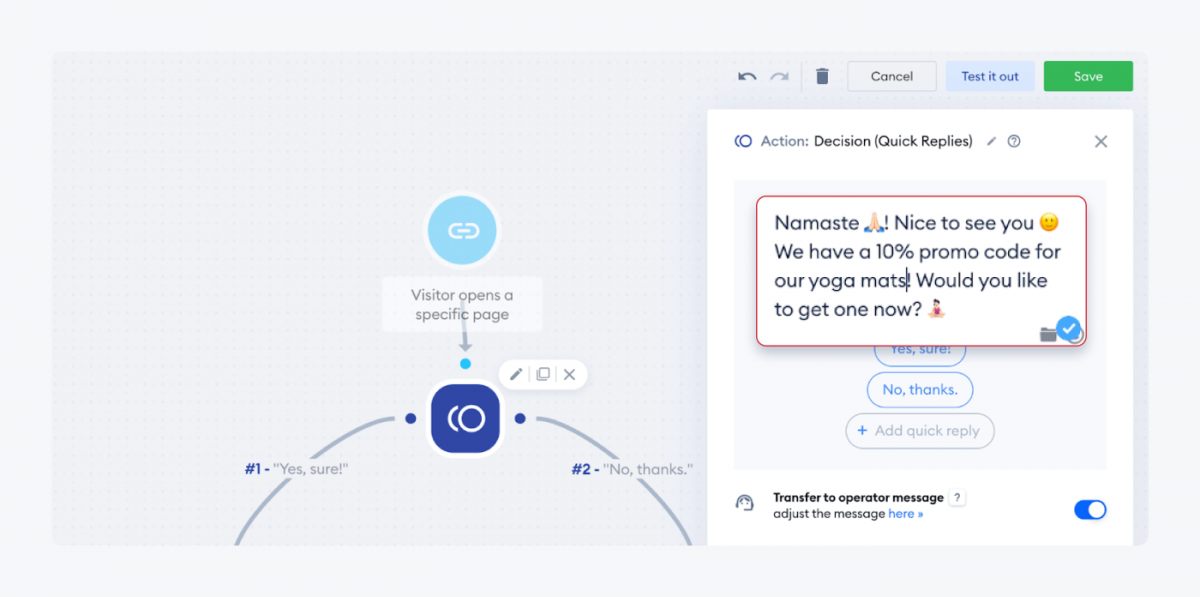
Task: Remove the node via its X icon
Action: pos(569,374)
